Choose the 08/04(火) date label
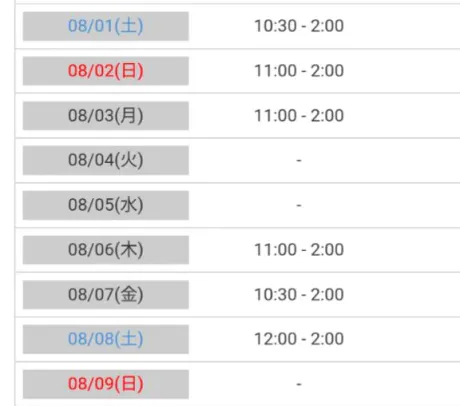The height and width of the screenshot is (406, 460). coord(106,160)
